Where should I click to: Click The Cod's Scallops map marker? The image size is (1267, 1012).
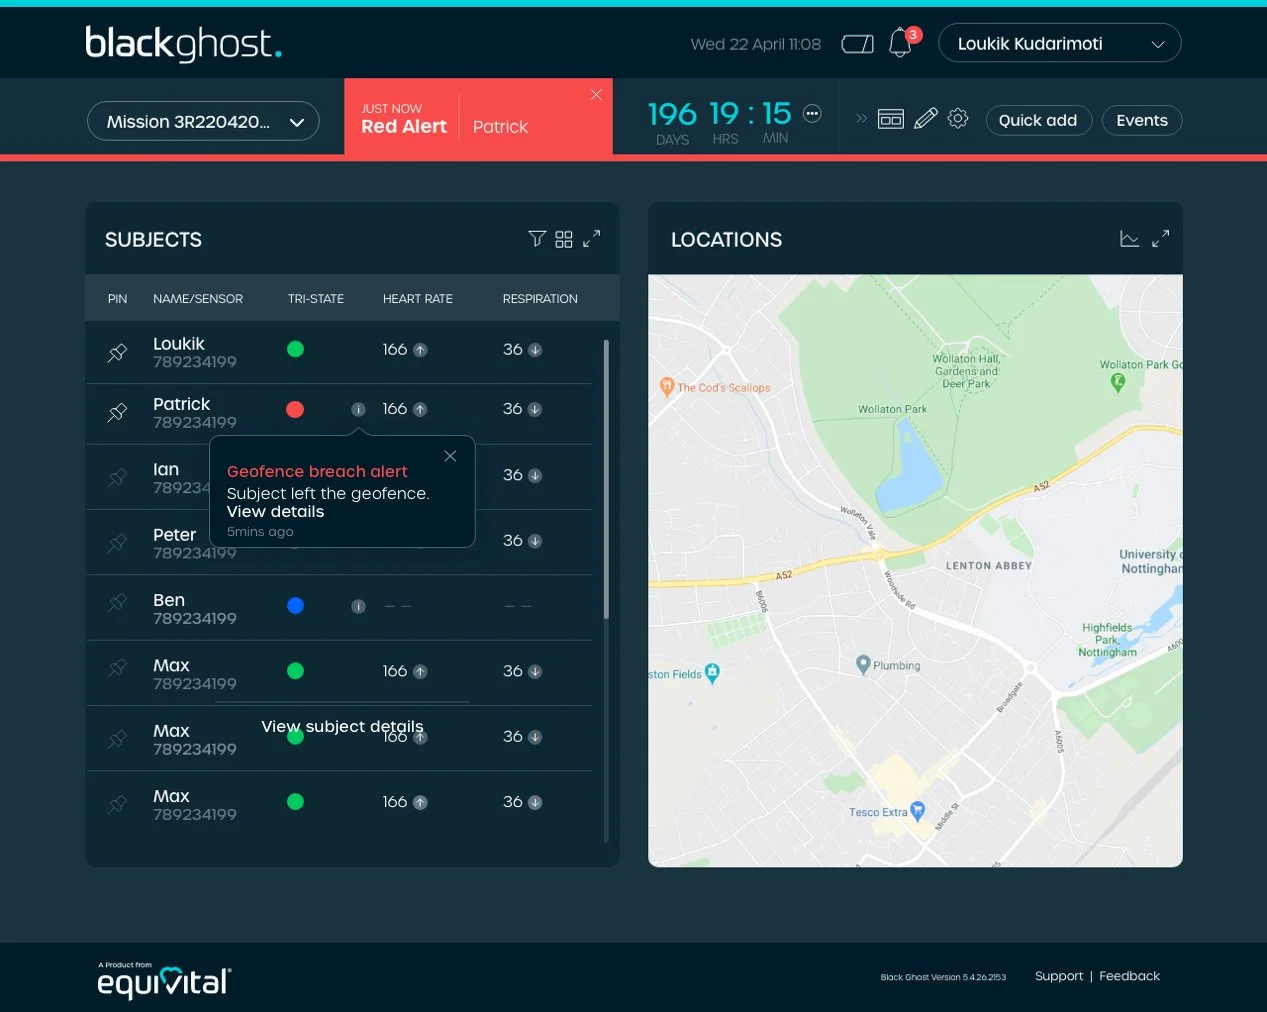point(666,386)
